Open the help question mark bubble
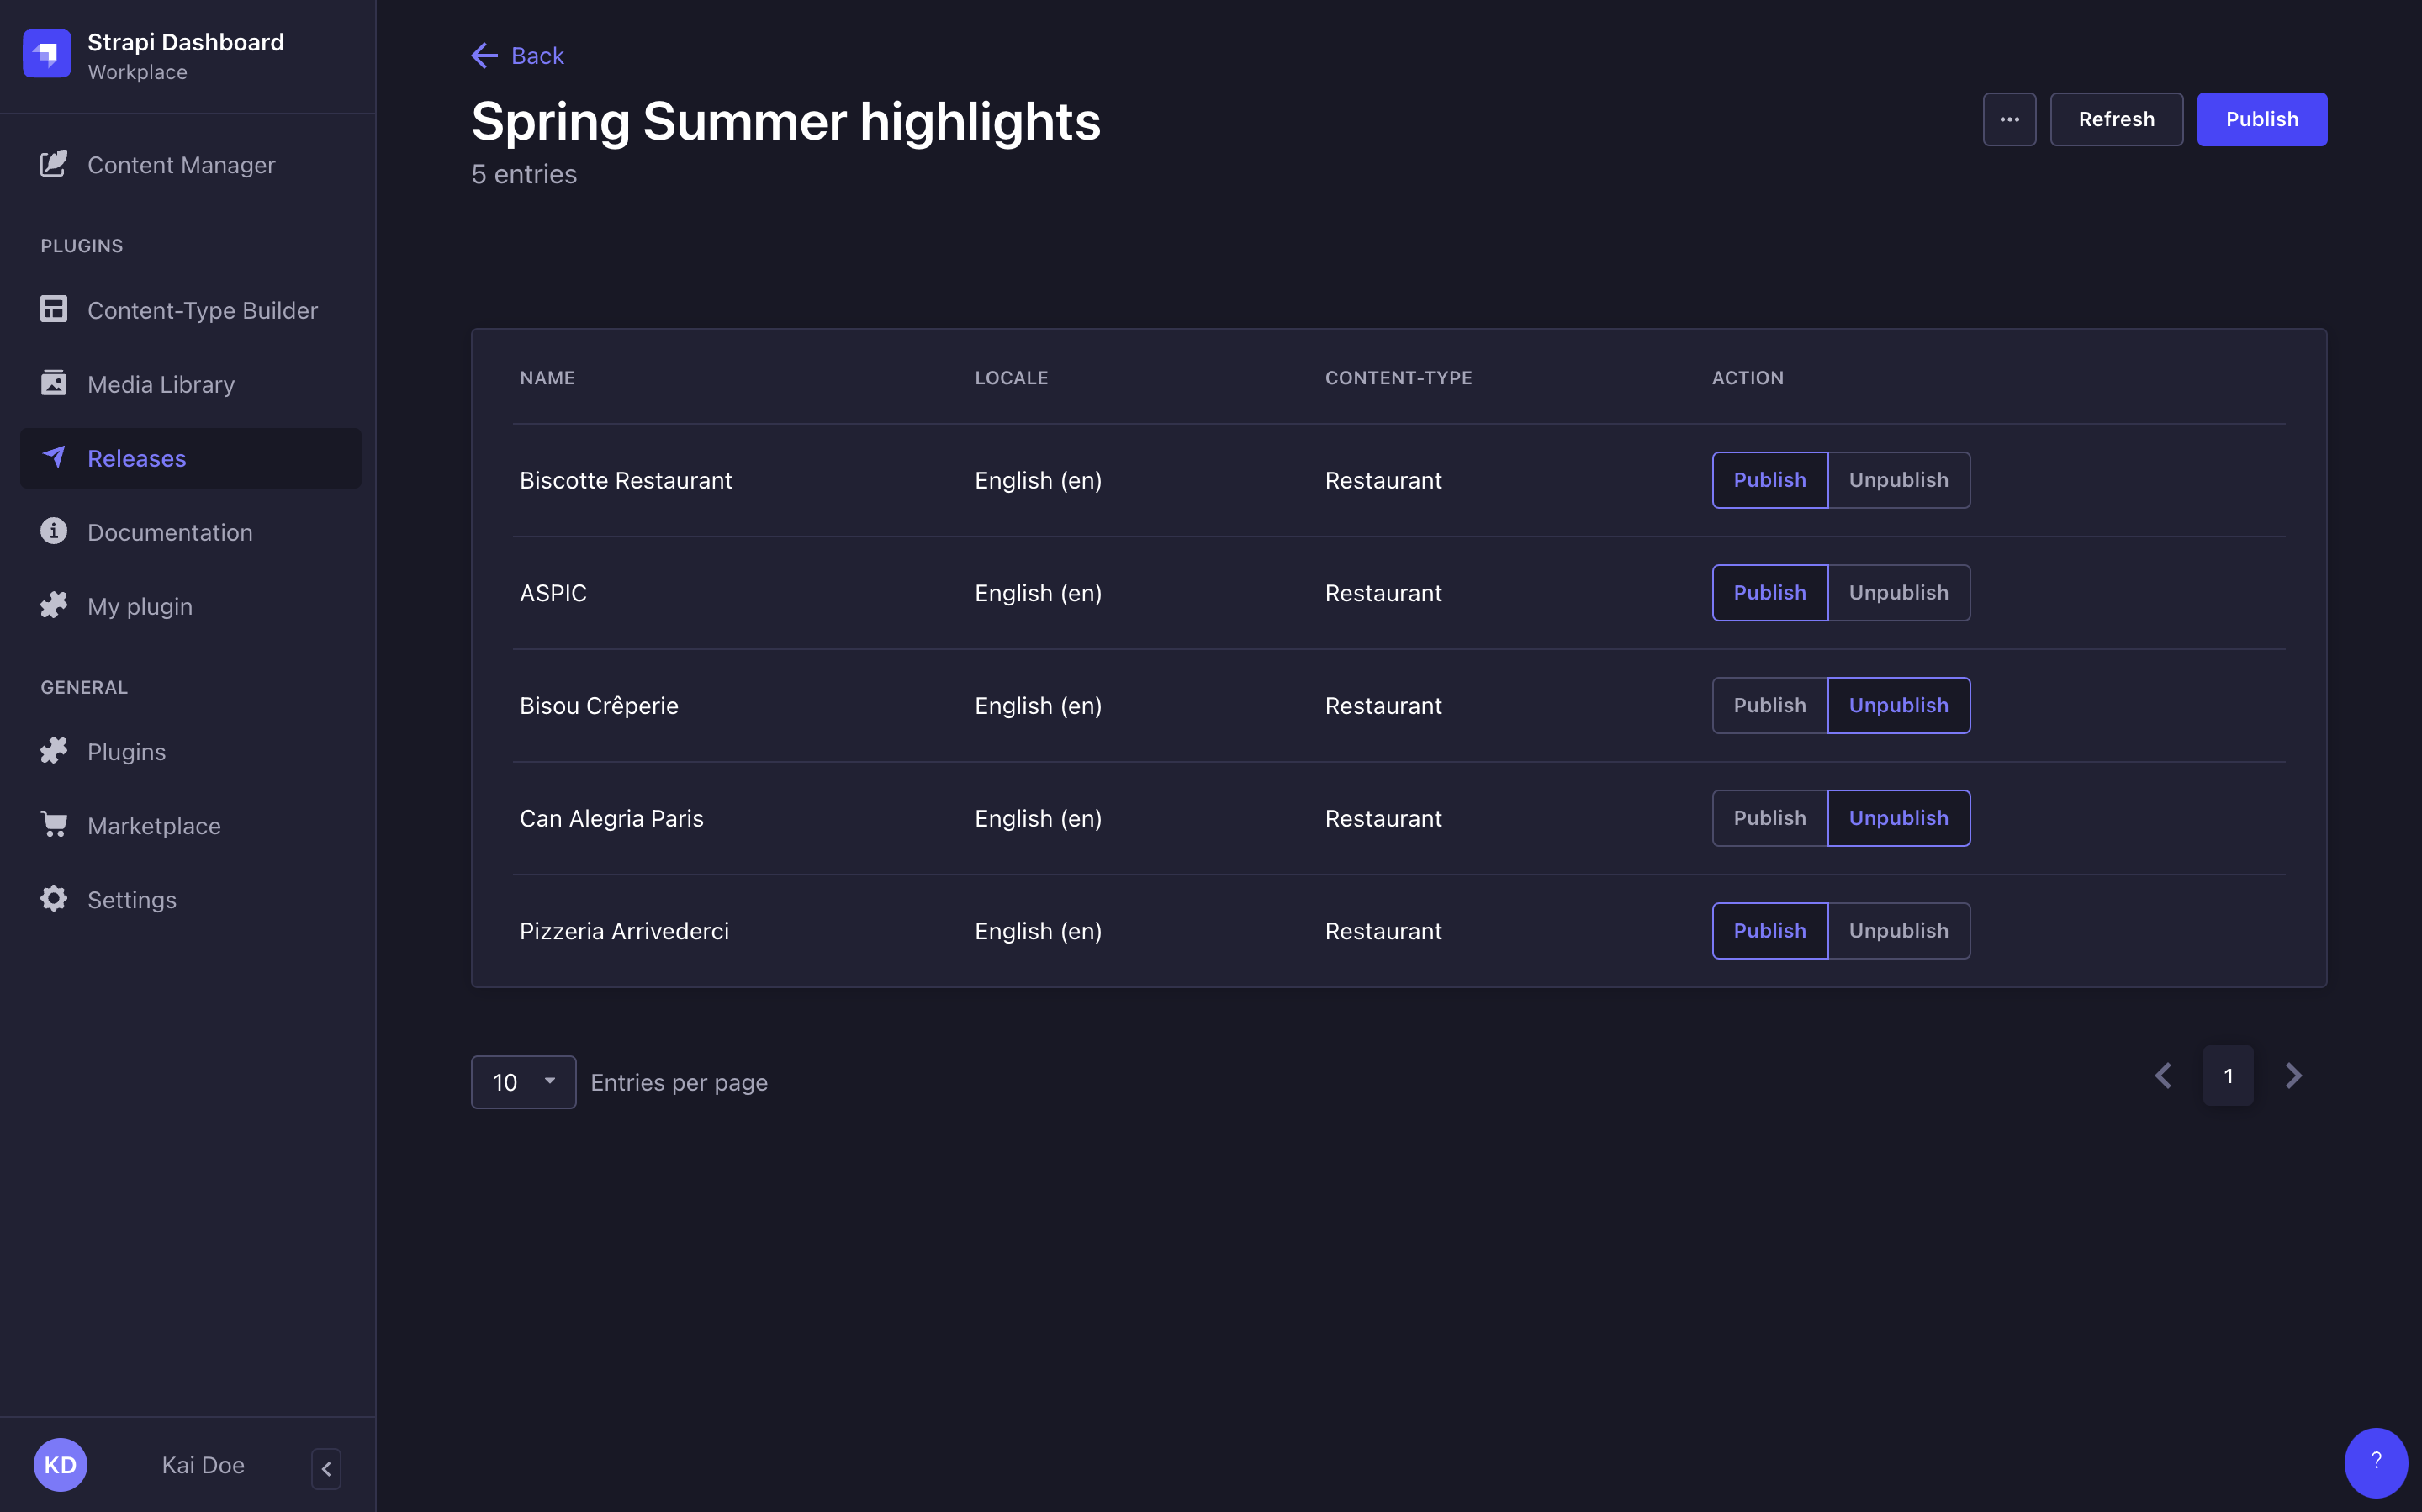The width and height of the screenshot is (2422, 1512). coord(2375,1461)
